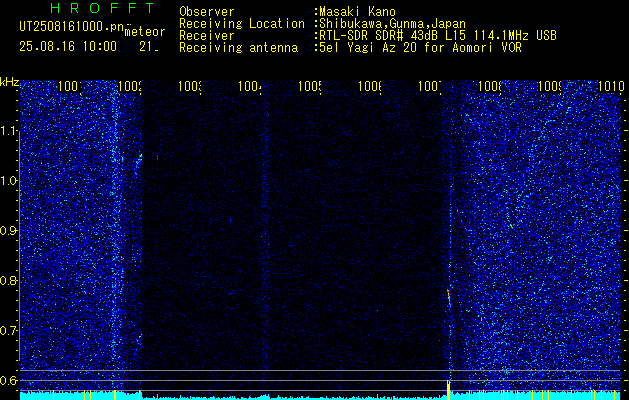Click the 0.6 kHz frequency axis label

[x=9, y=380]
